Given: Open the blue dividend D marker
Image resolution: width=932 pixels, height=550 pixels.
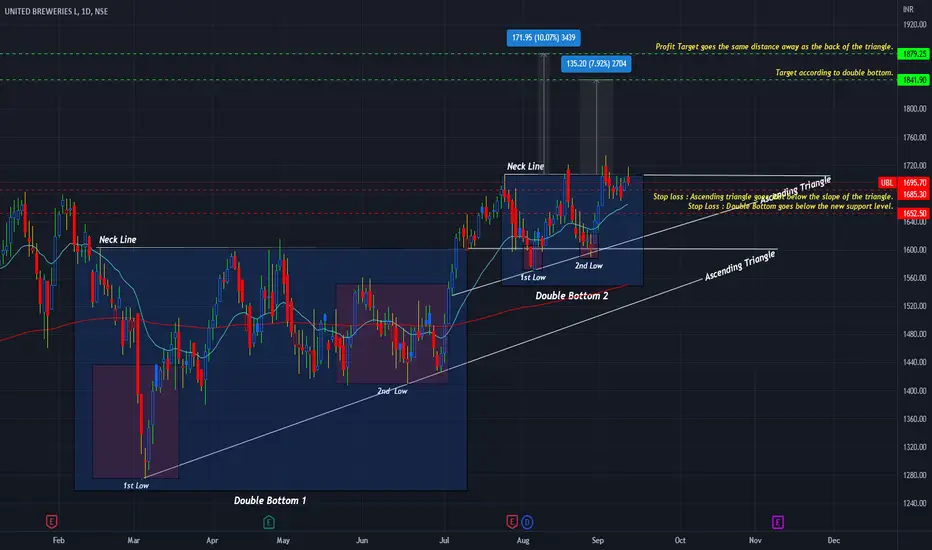Looking at the screenshot, I should coord(527,522).
